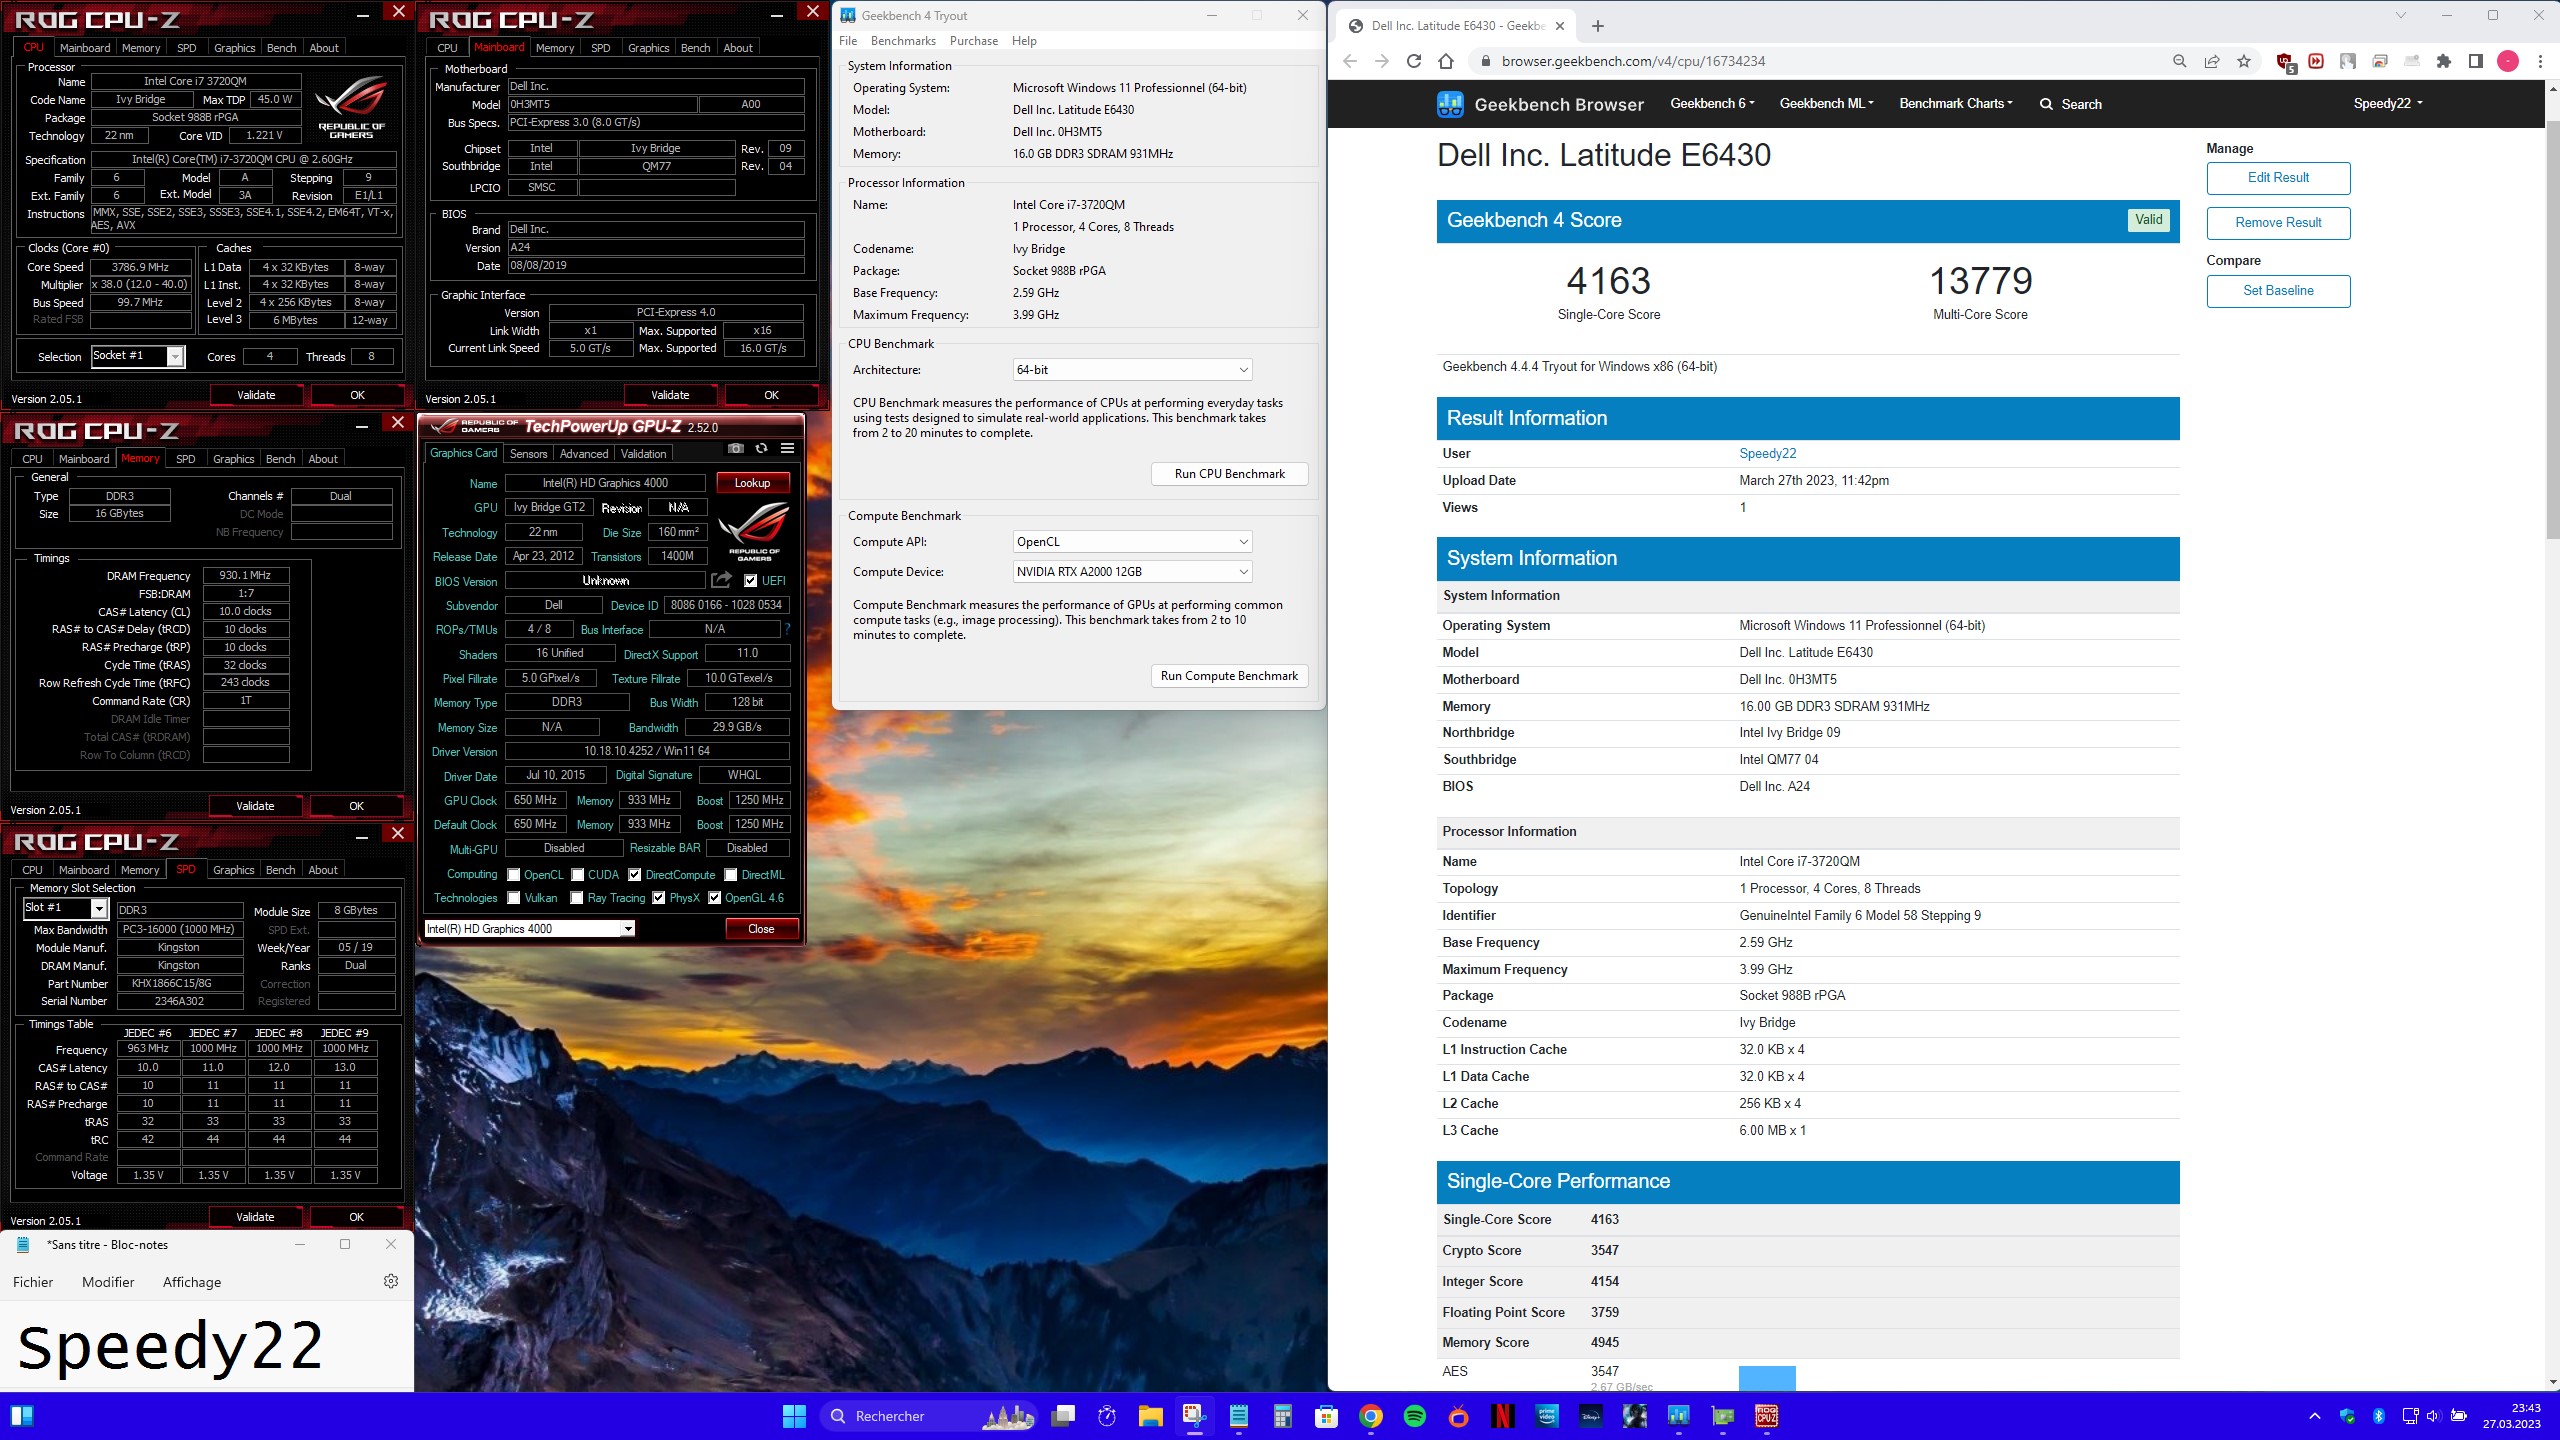Open Spotify from the taskbar
This screenshot has width=2560, height=1440.
(1415, 1416)
